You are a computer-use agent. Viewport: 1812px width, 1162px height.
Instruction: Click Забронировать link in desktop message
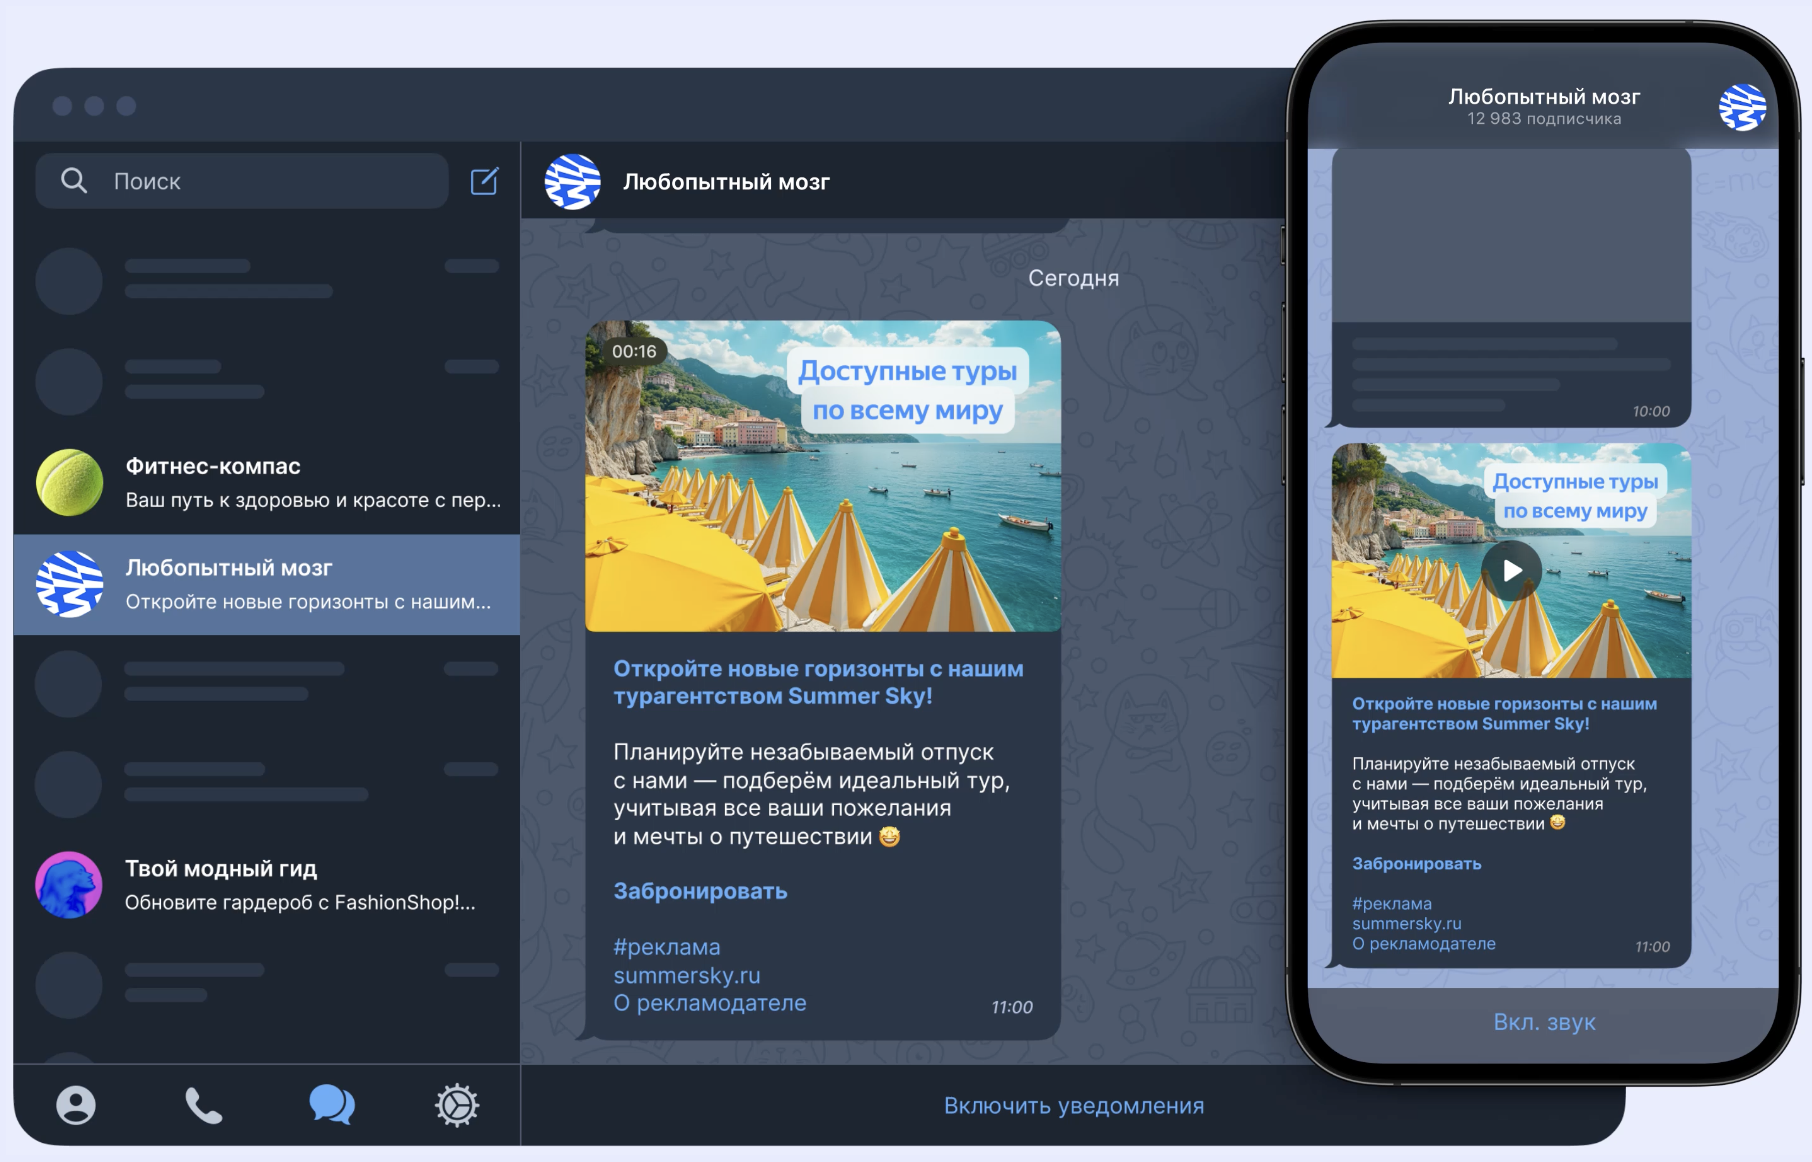(x=700, y=891)
